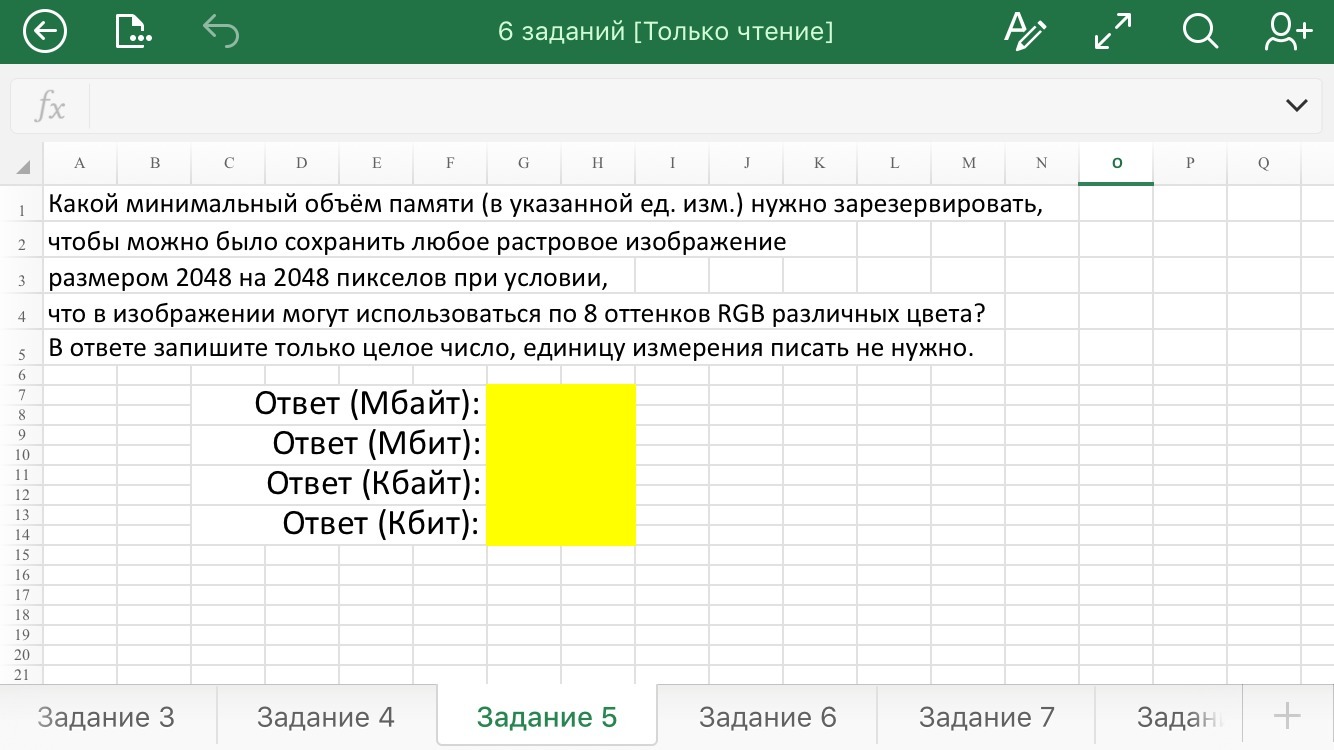Open the Задание 6 sheet tab
The image size is (1334, 750).
767,717
